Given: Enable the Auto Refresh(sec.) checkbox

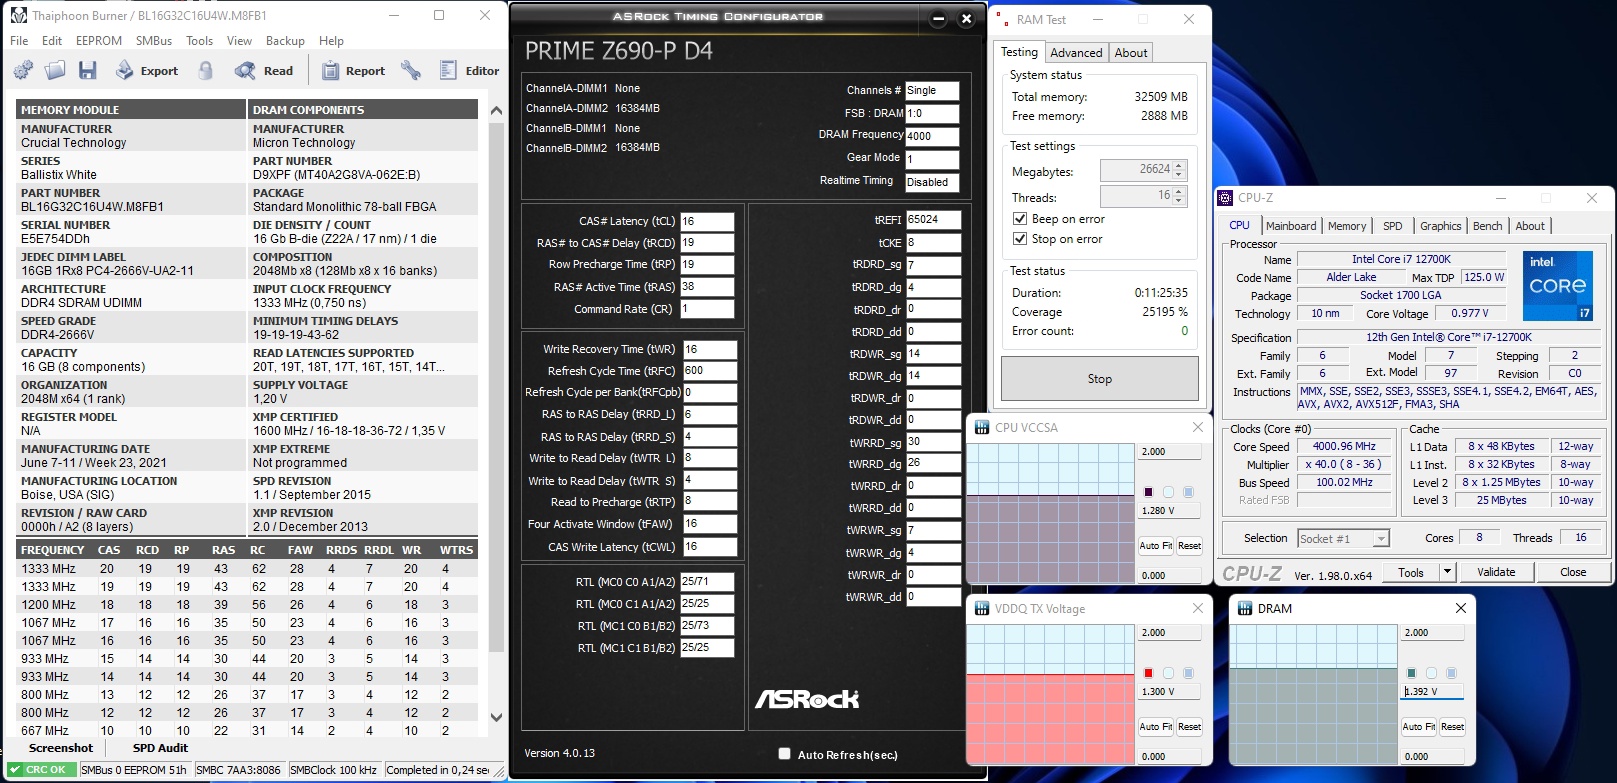Looking at the screenshot, I should pyautogui.click(x=784, y=754).
